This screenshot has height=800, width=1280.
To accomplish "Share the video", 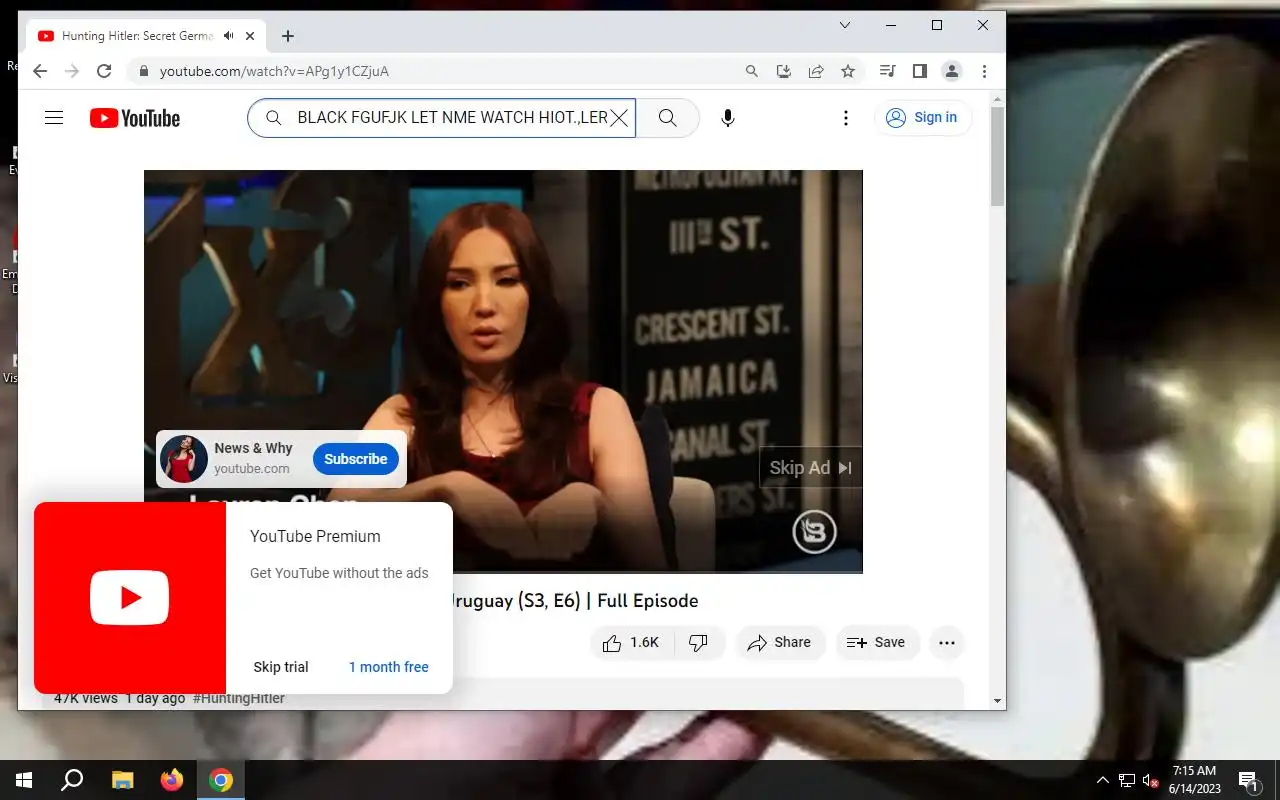I will pyautogui.click(x=780, y=643).
